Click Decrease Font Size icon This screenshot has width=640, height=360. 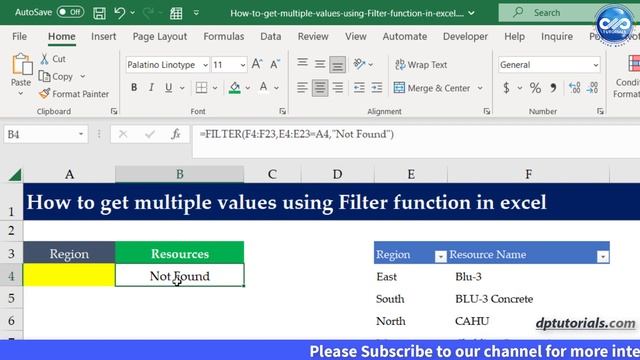pyautogui.click(x=275, y=64)
